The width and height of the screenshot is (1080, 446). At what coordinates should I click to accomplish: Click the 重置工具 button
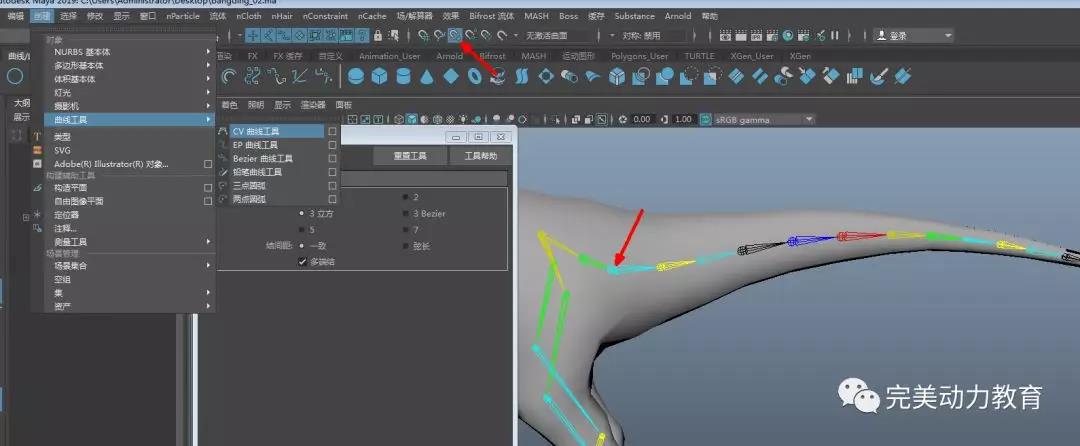coord(409,156)
